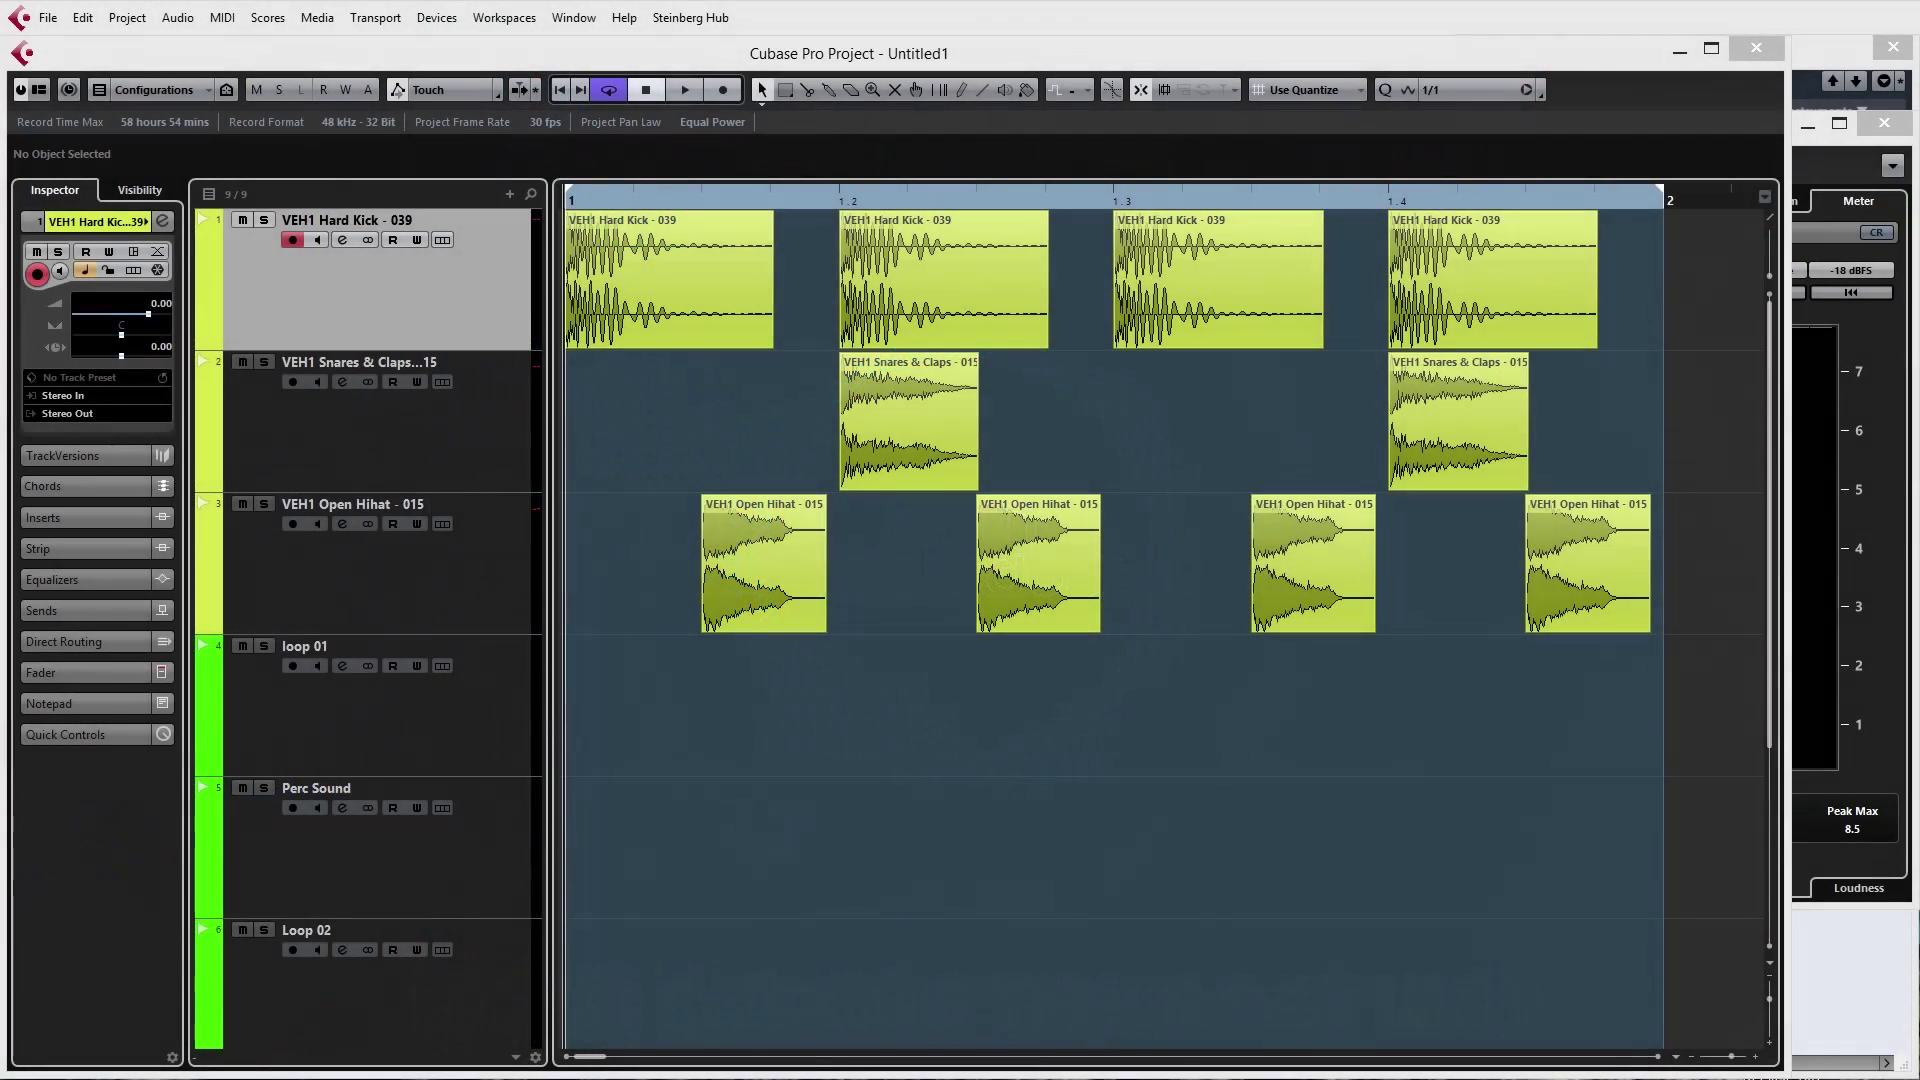Mute the loop 01 track
Screen dimensions: 1920x1080
tap(242, 646)
